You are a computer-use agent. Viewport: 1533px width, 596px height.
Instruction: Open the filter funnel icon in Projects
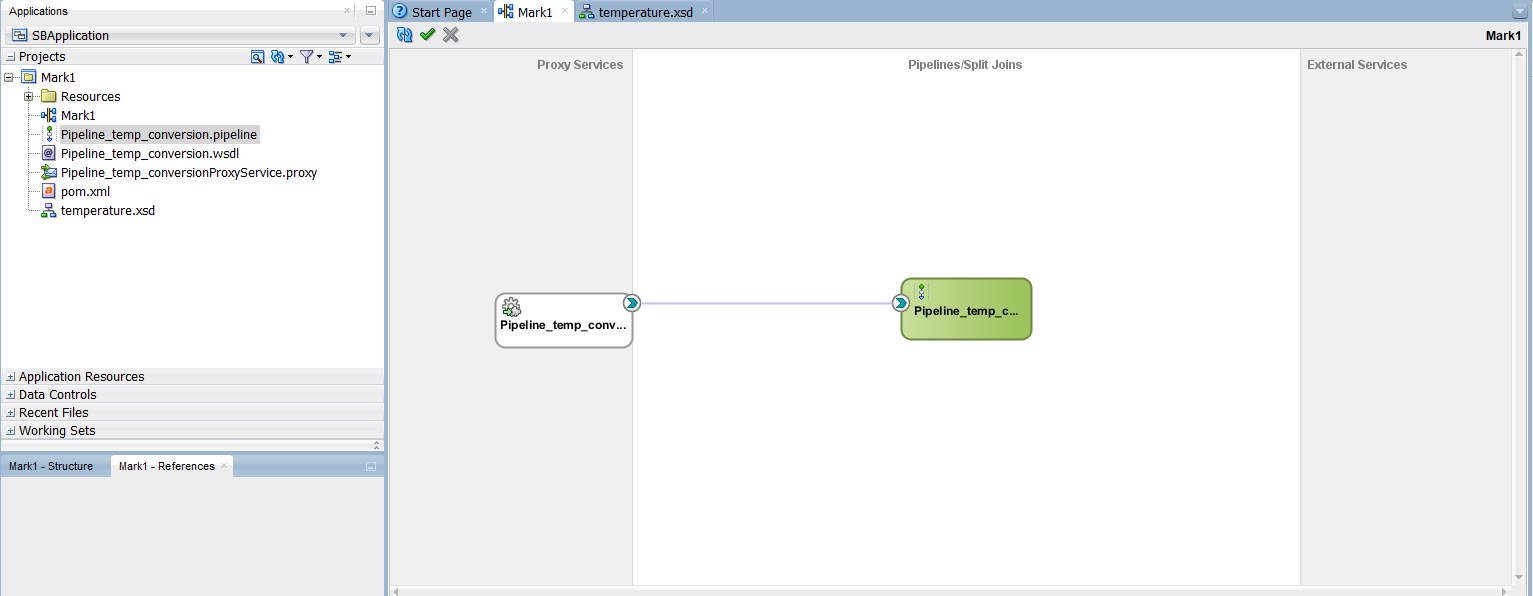[x=308, y=57]
